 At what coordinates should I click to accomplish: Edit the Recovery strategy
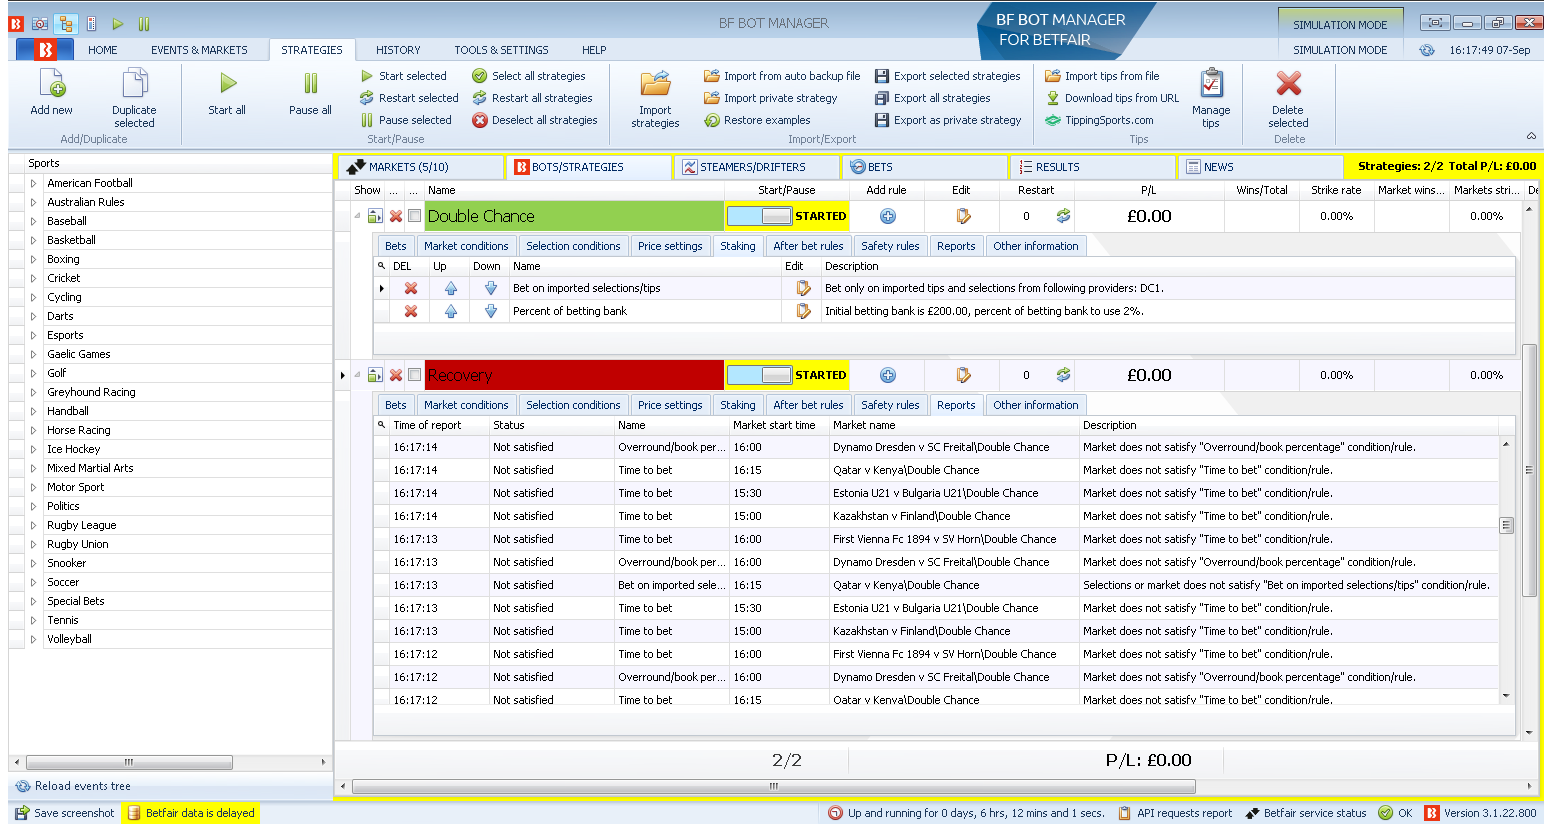[963, 375]
